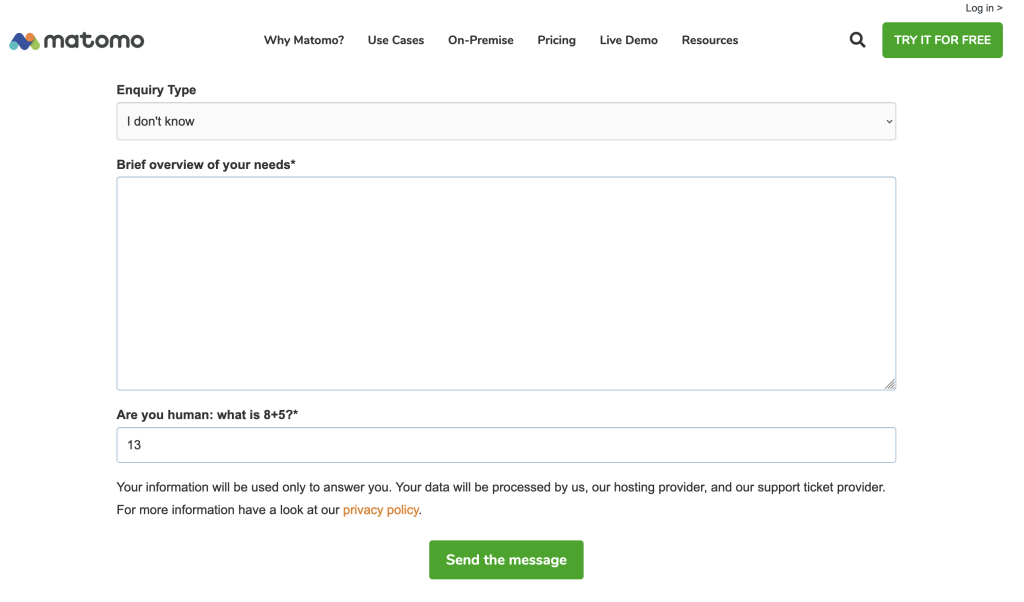Go to the On-Premise menu item
The image size is (1024, 602).
pos(481,41)
